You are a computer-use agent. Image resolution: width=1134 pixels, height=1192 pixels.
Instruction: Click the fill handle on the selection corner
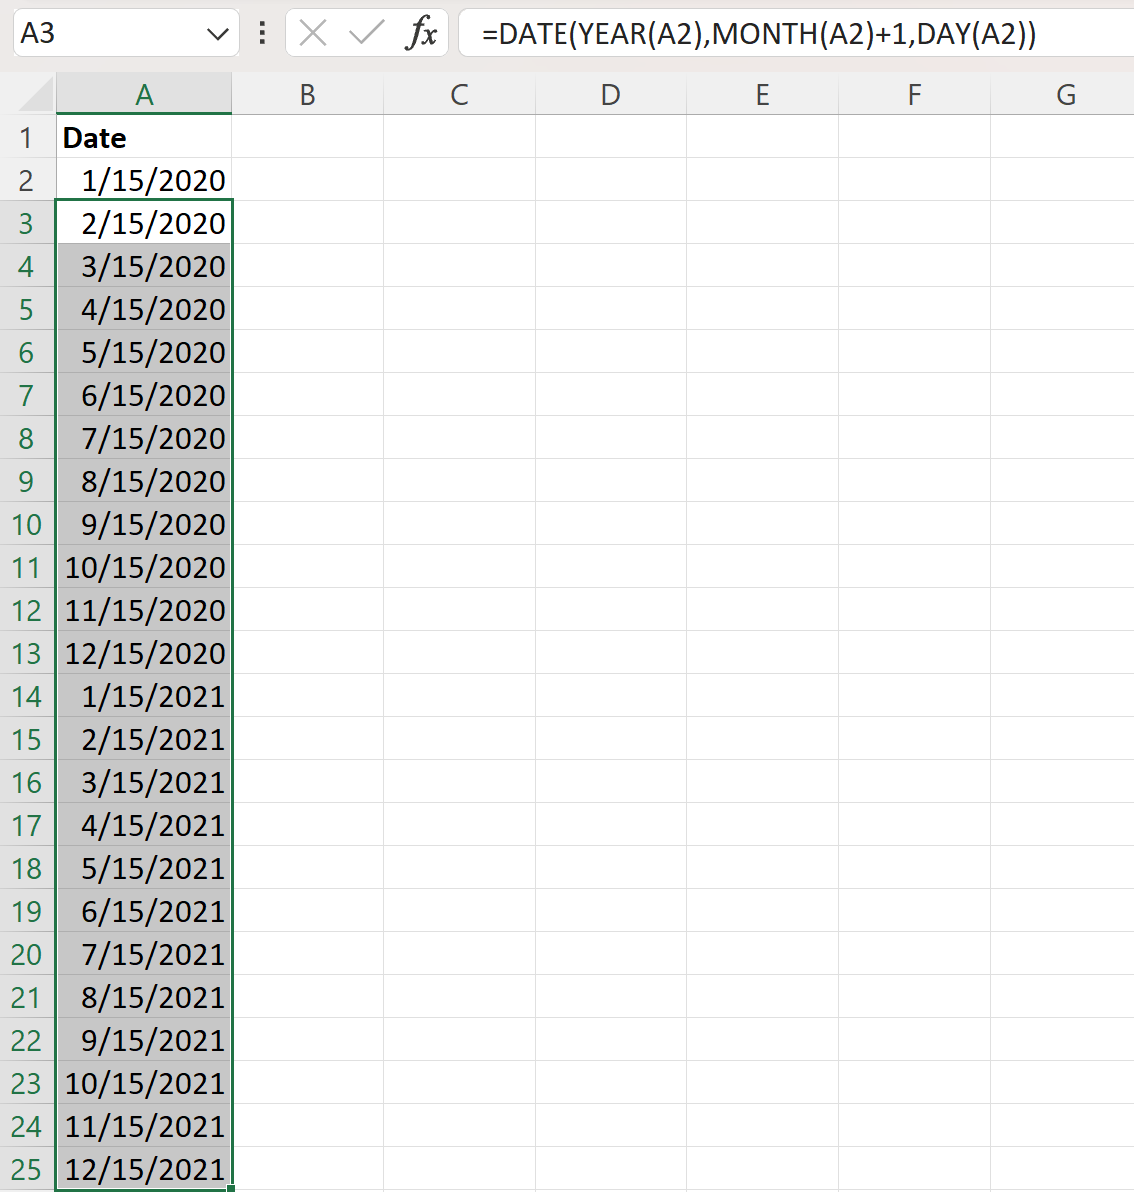231,1190
